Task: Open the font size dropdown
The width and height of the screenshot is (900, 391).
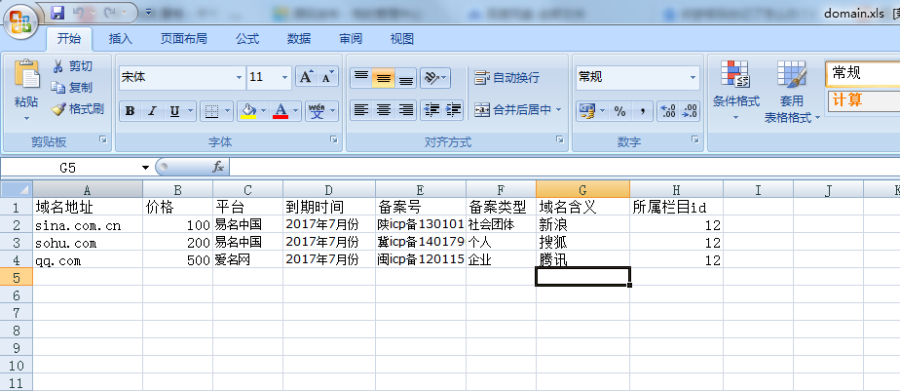Action: coord(285,77)
